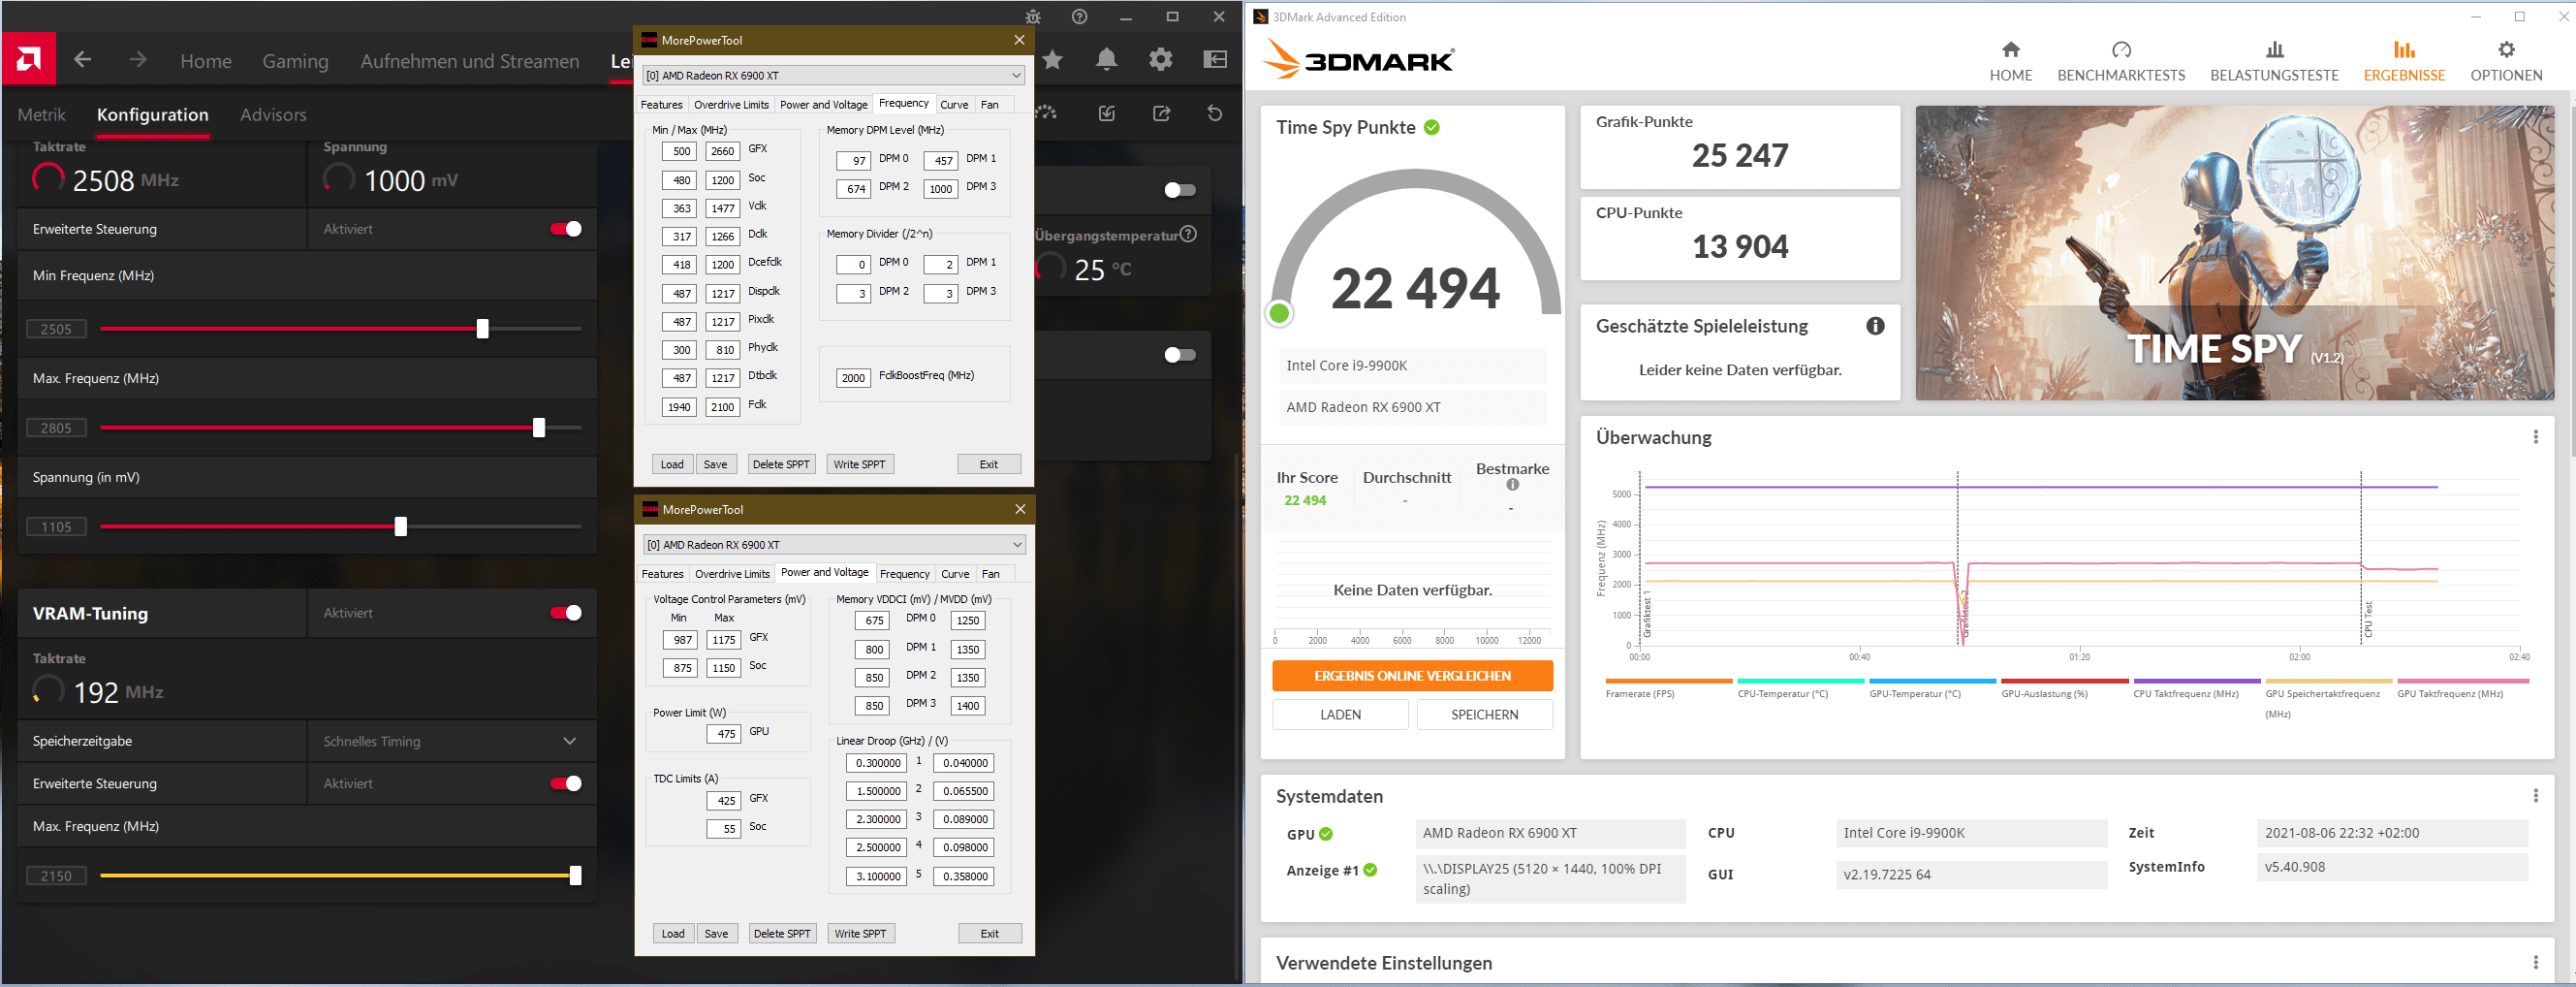Switch to the Advisors tab
2576x987 pixels.
click(273, 115)
